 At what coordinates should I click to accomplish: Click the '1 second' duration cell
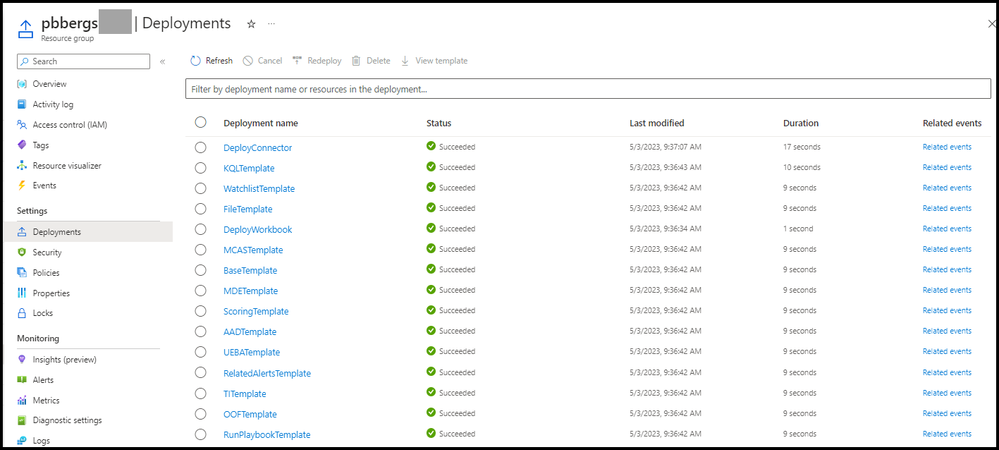pos(798,228)
